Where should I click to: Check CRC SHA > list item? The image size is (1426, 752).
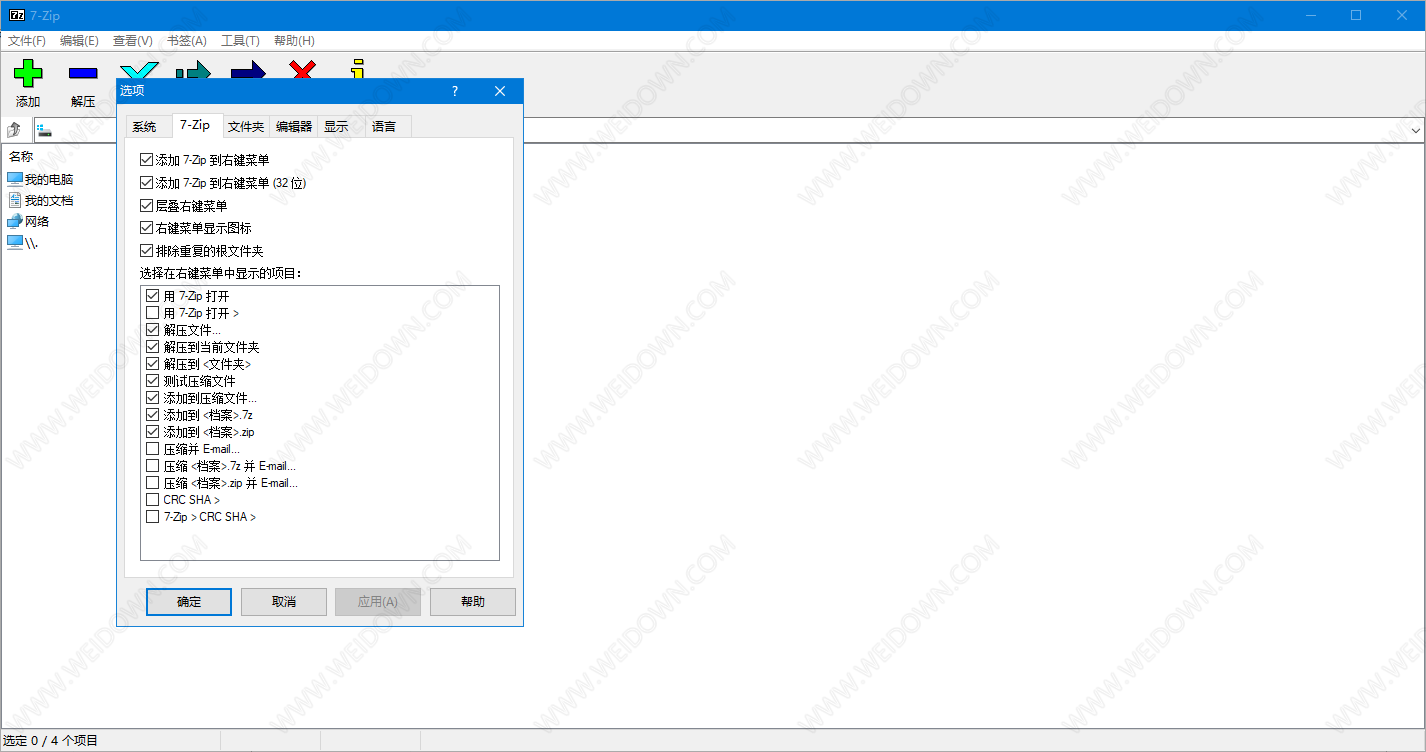point(153,500)
